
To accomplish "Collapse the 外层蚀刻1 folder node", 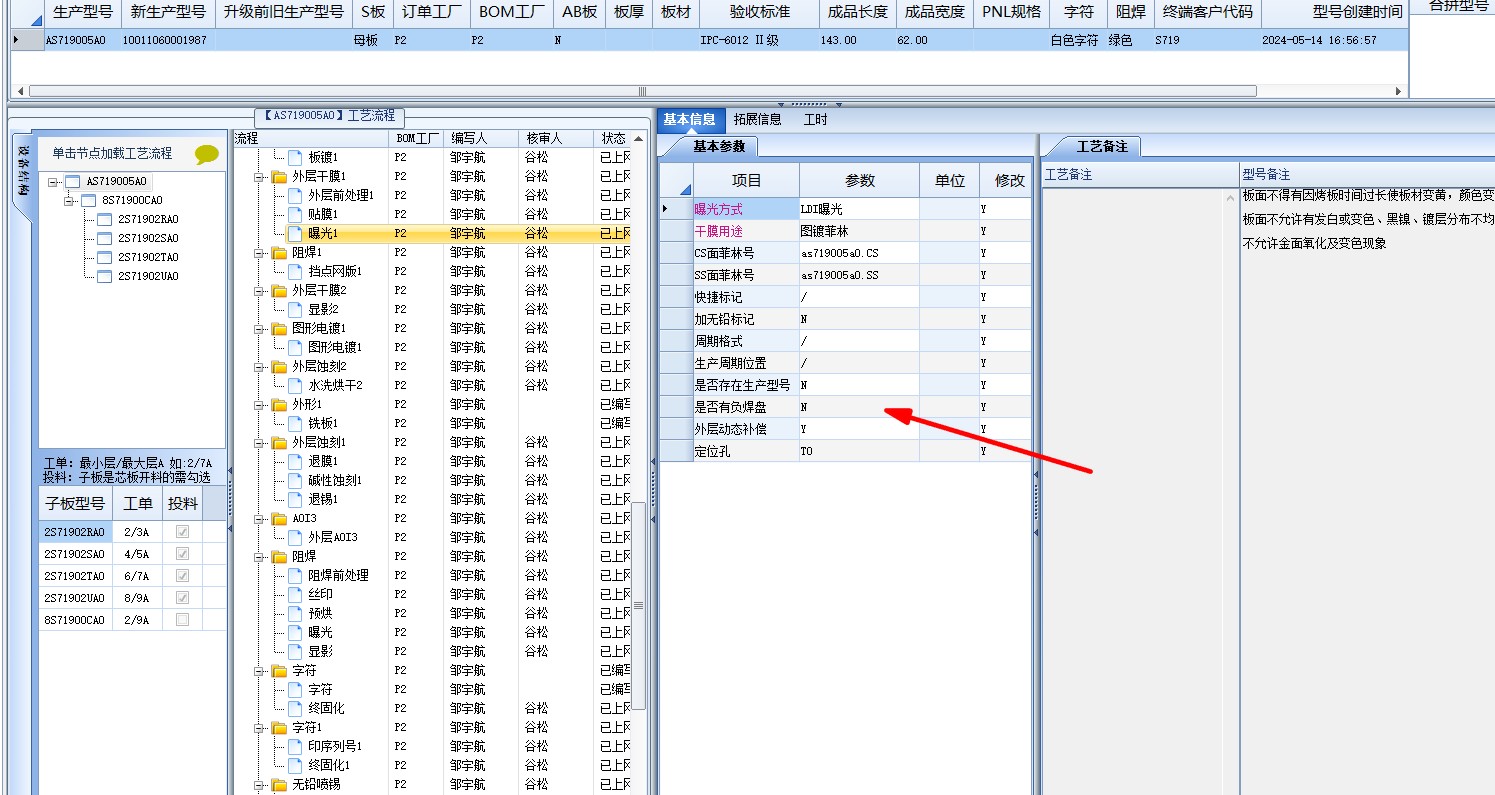I will [x=260, y=443].
